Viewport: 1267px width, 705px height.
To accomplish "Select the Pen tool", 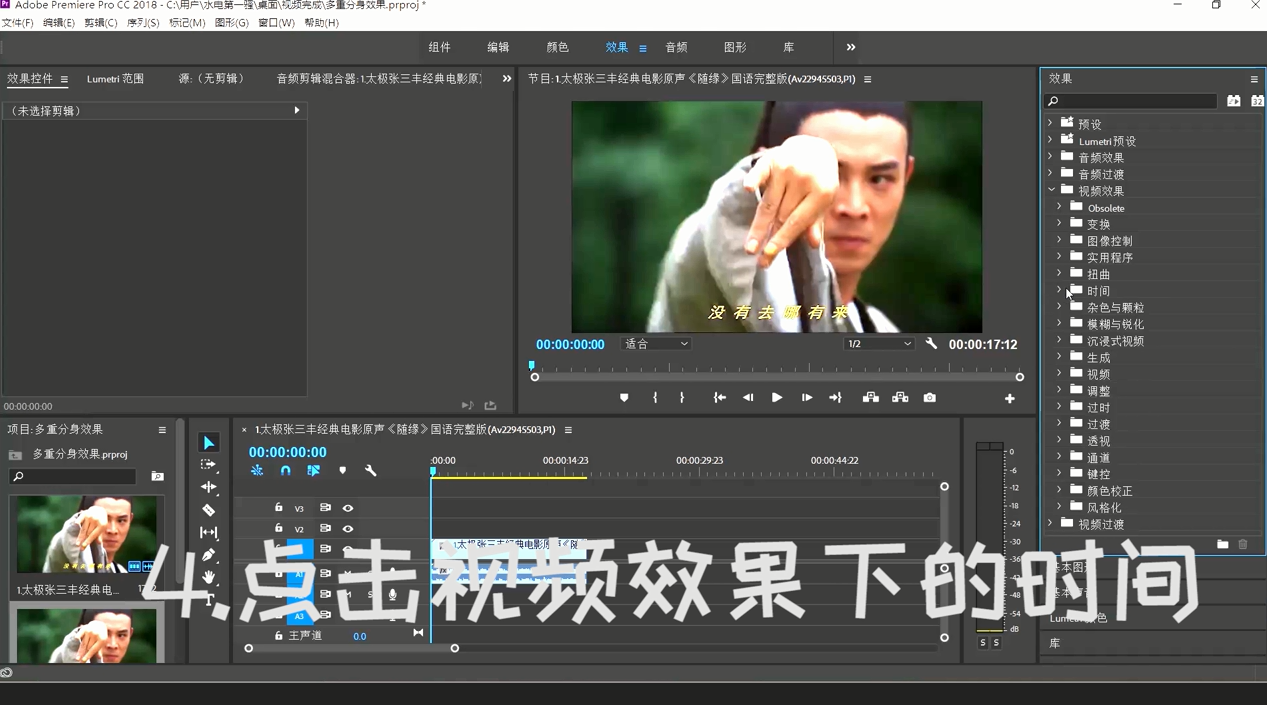I will click(x=208, y=555).
